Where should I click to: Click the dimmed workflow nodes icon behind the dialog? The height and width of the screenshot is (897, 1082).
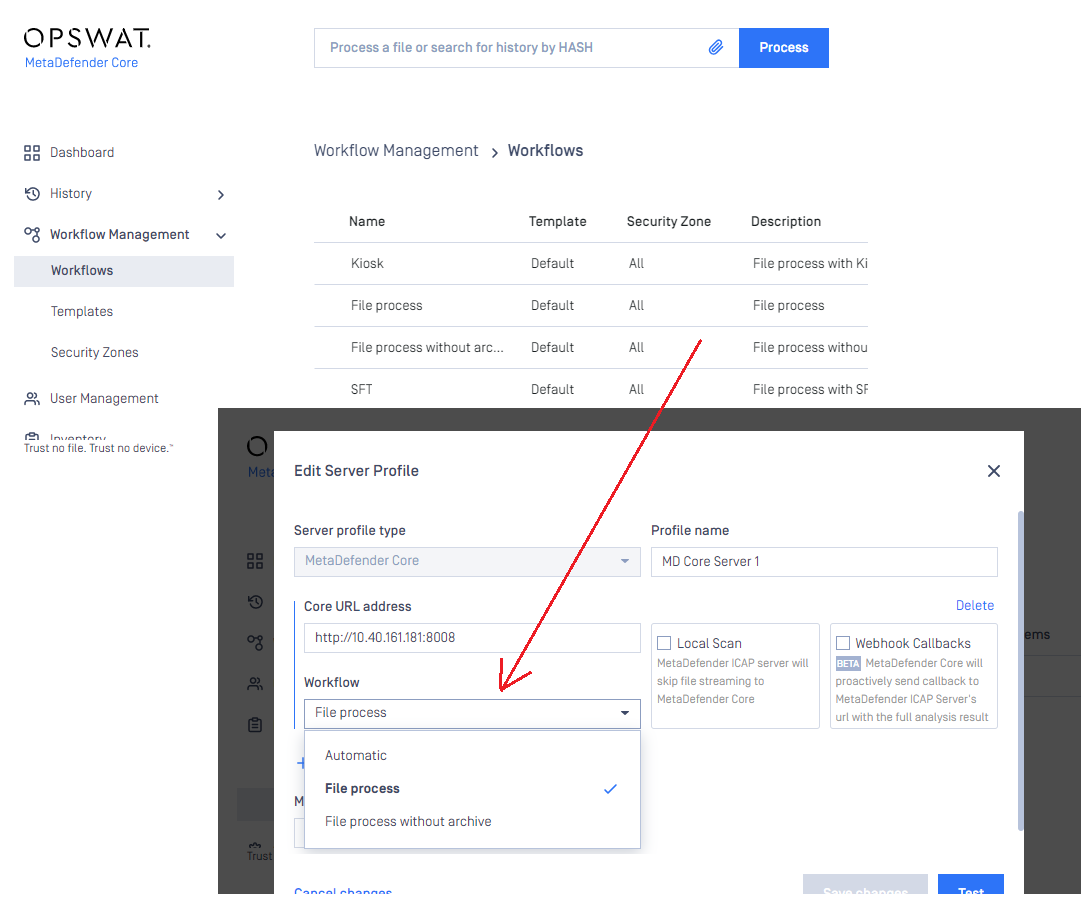[255, 643]
